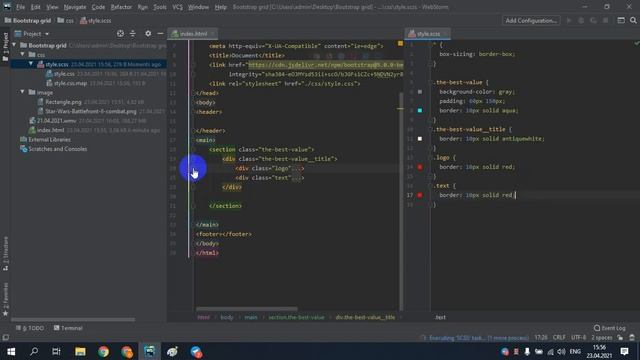Select Scratches and Consoles node

click(x=57, y=149)
